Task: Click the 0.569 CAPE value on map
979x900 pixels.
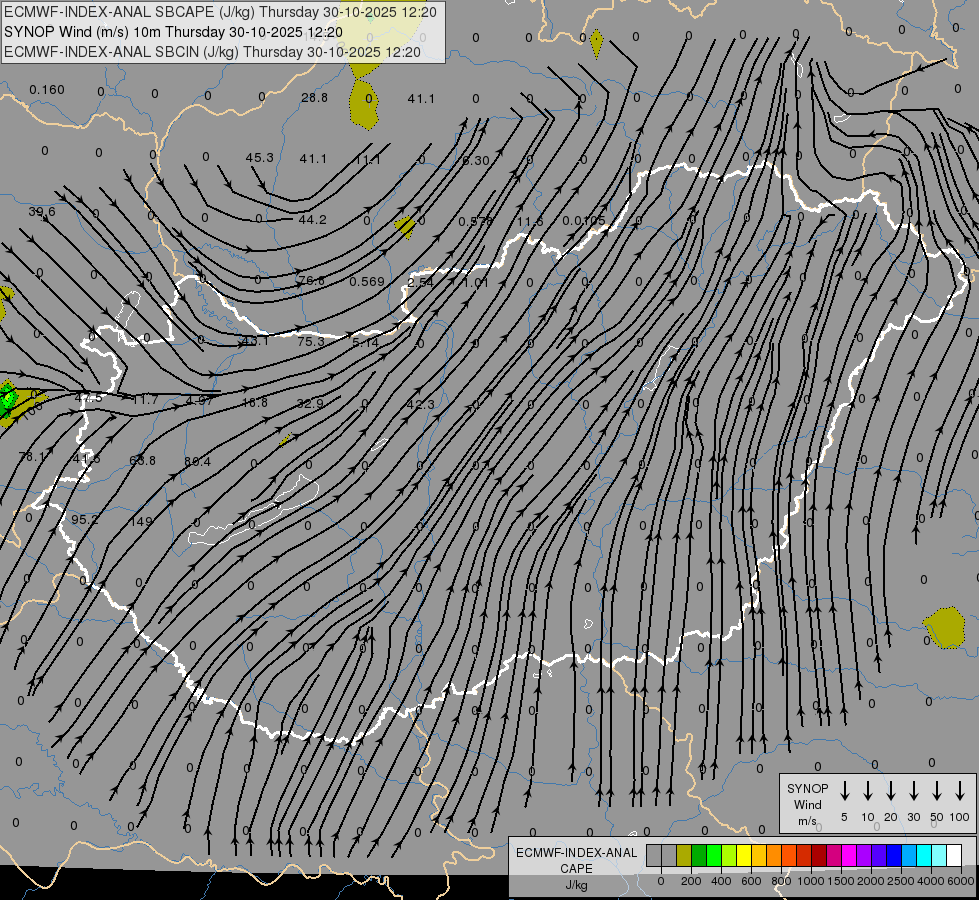Action: [367, 282]
